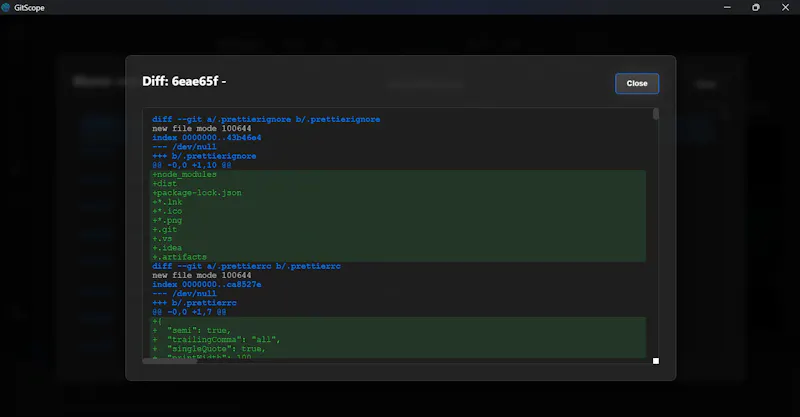This screenshot has width=800, height=417.
Task: Click the '"trailingComma": "all",' added line
Action: (x=398, y=340)
